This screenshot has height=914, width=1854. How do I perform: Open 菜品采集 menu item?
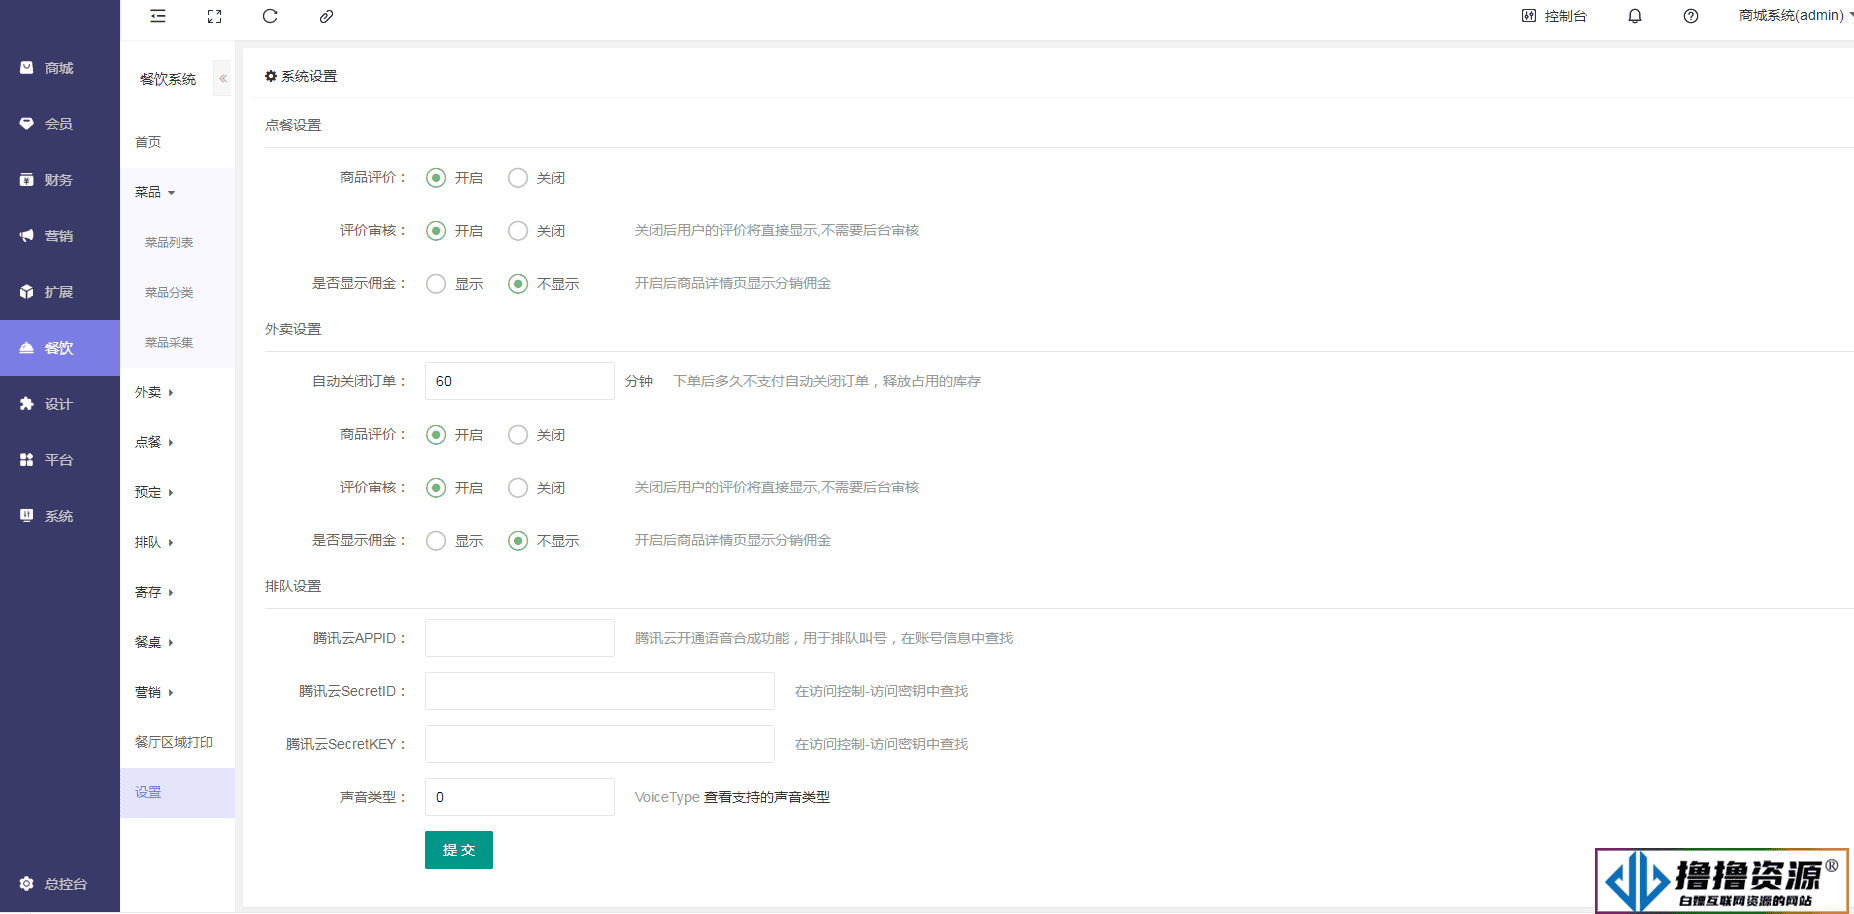(x=177, y=342)
